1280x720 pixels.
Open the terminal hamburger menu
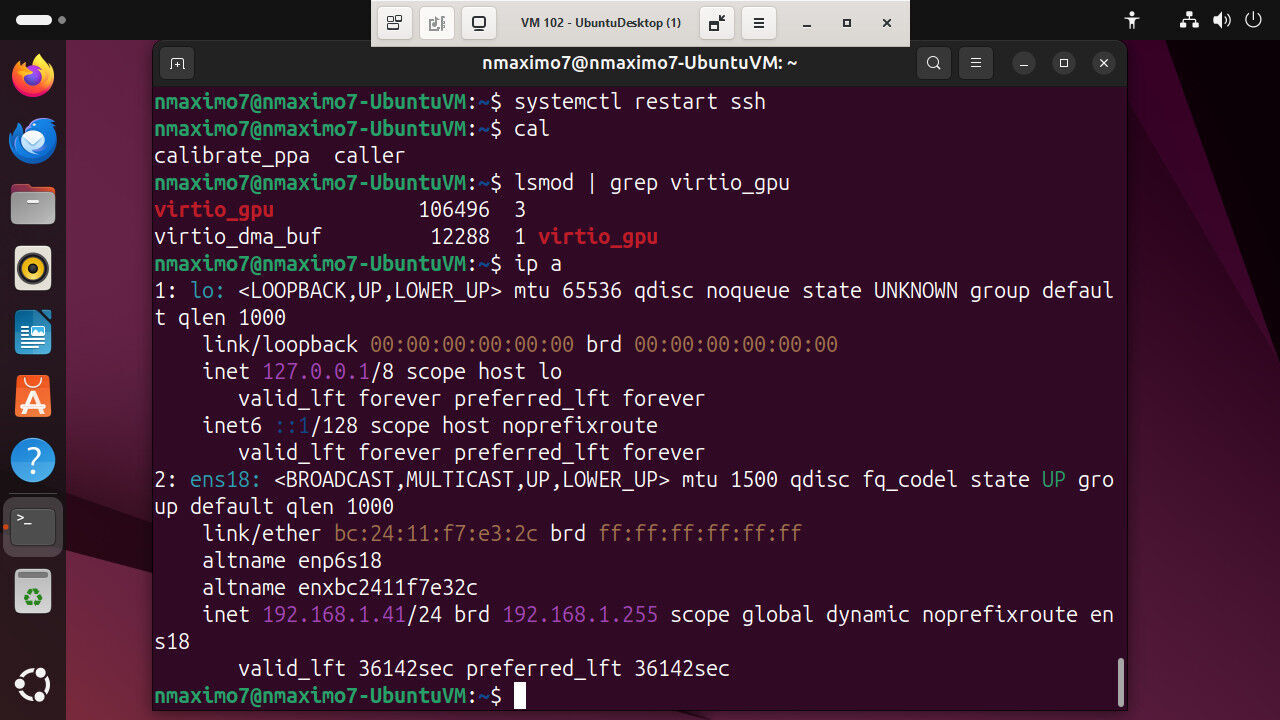tap(975, 62)
